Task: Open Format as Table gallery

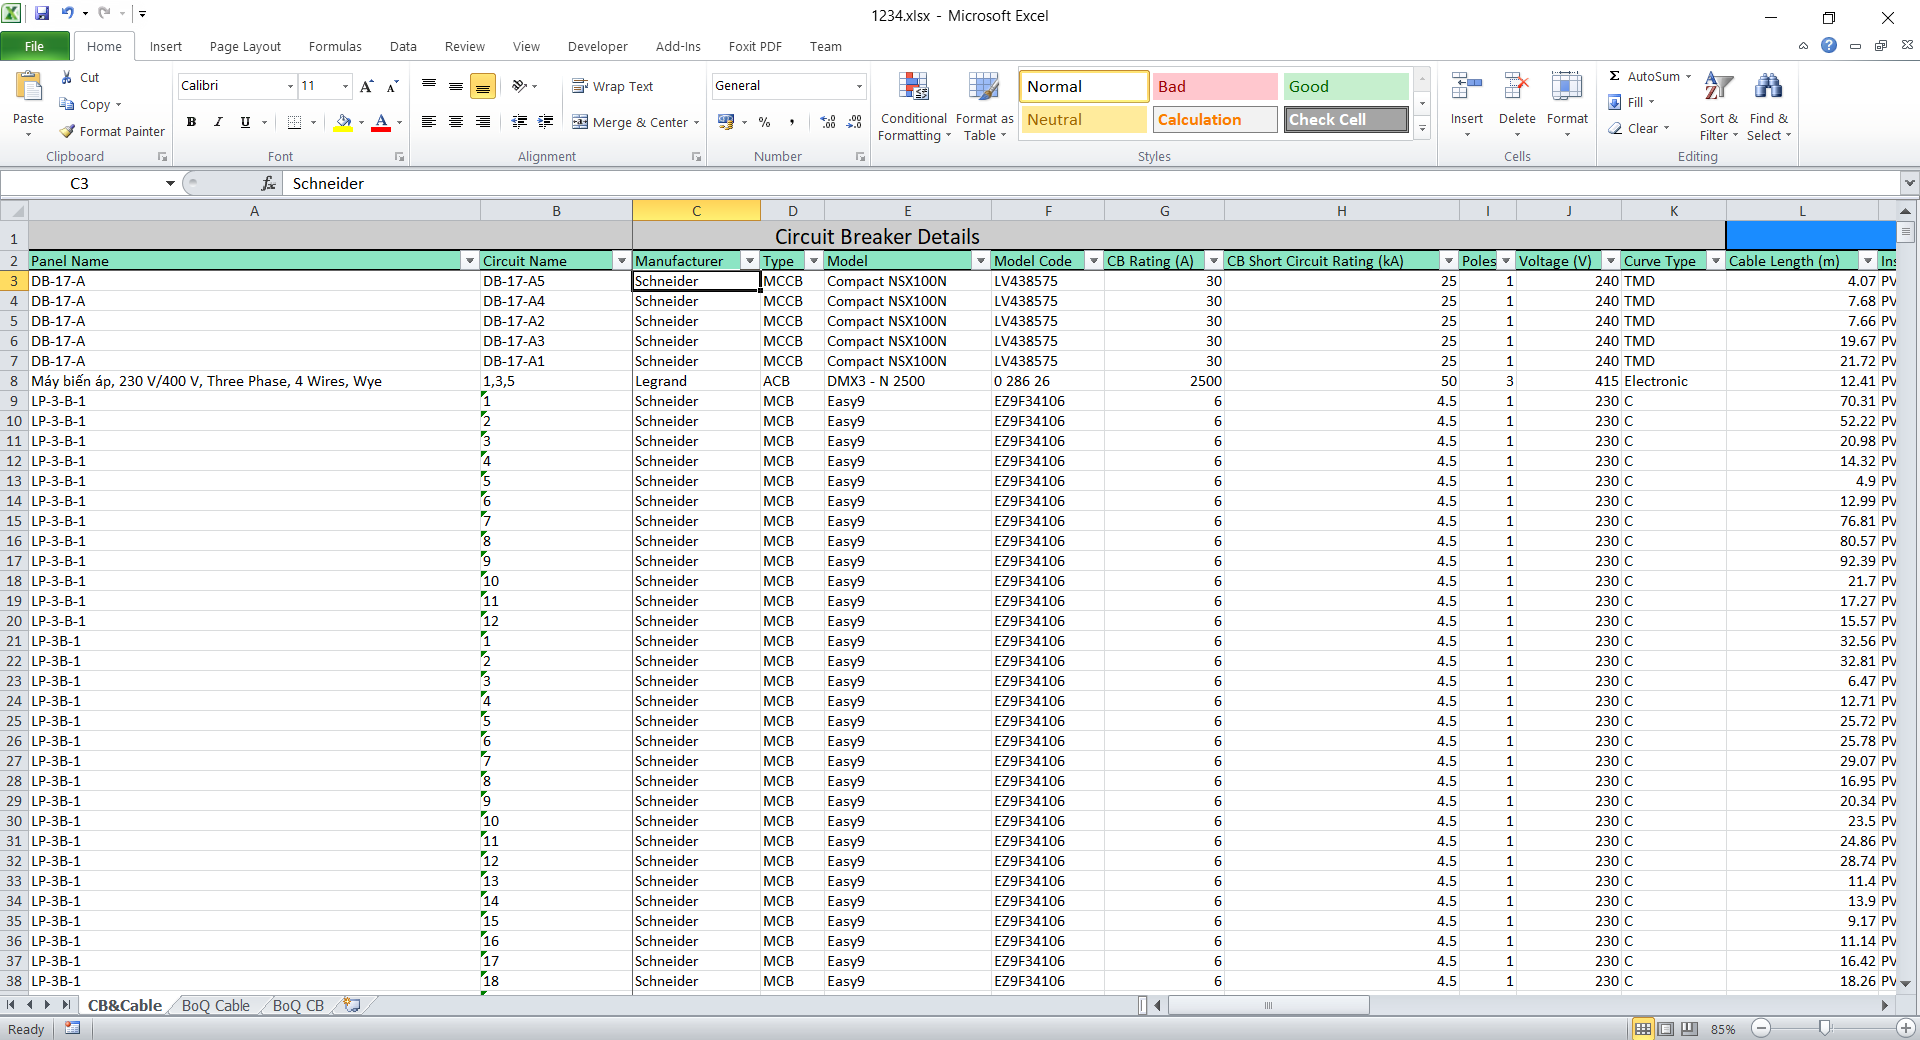Action: [984, 106]
